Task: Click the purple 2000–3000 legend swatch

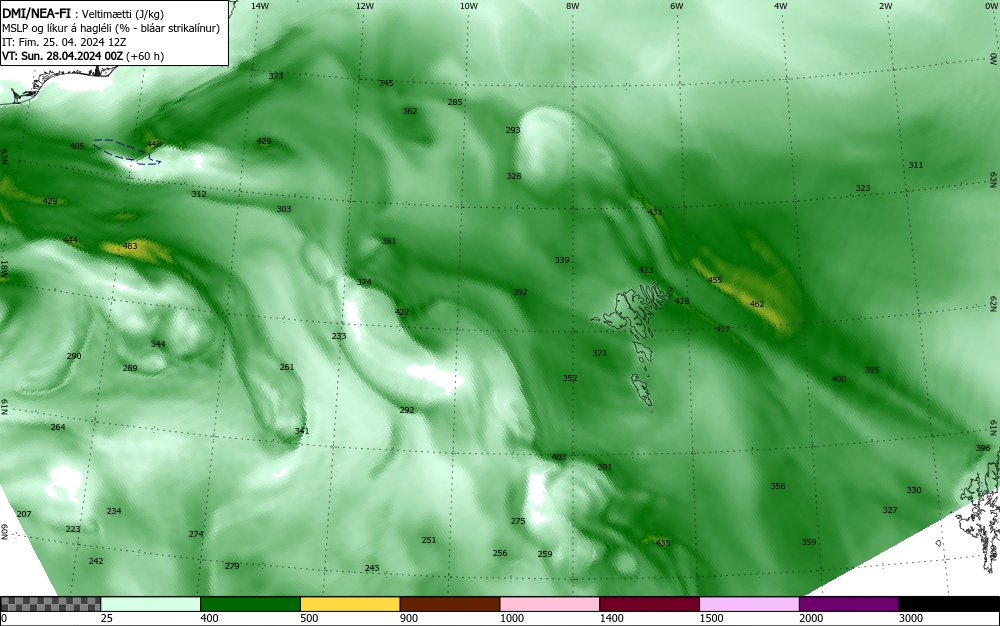Action: pos(849,604)
